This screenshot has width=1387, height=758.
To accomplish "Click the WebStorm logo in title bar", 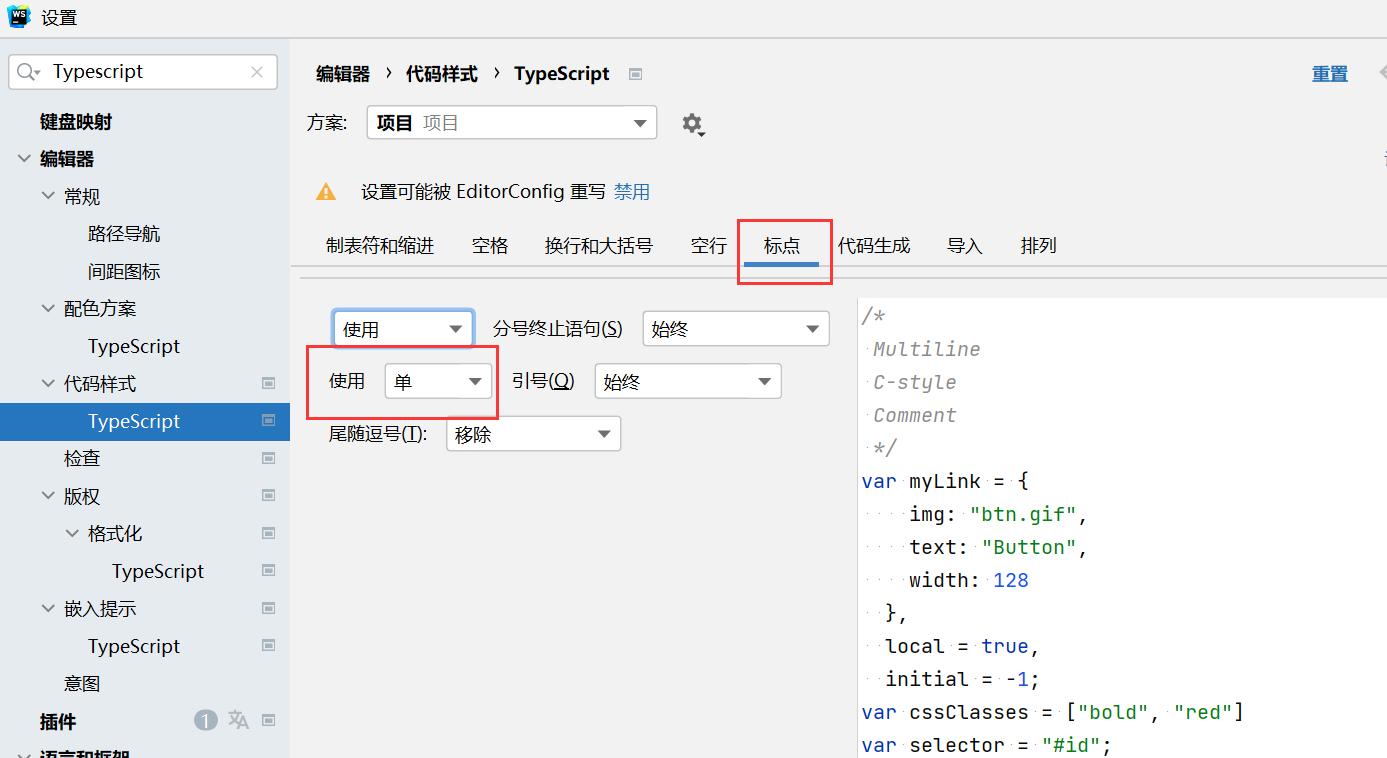I will pyautogui.click(x=19, y=17).
